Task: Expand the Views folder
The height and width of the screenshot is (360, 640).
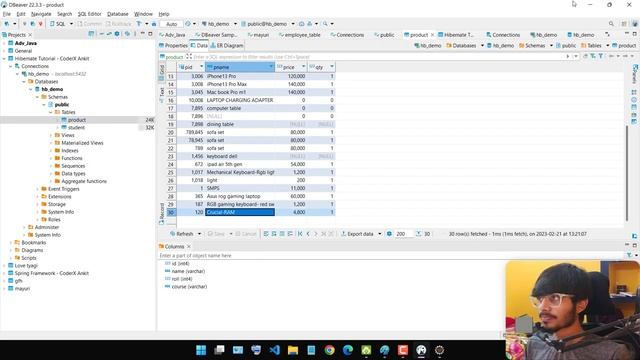Action: click(x=51, y=135)
